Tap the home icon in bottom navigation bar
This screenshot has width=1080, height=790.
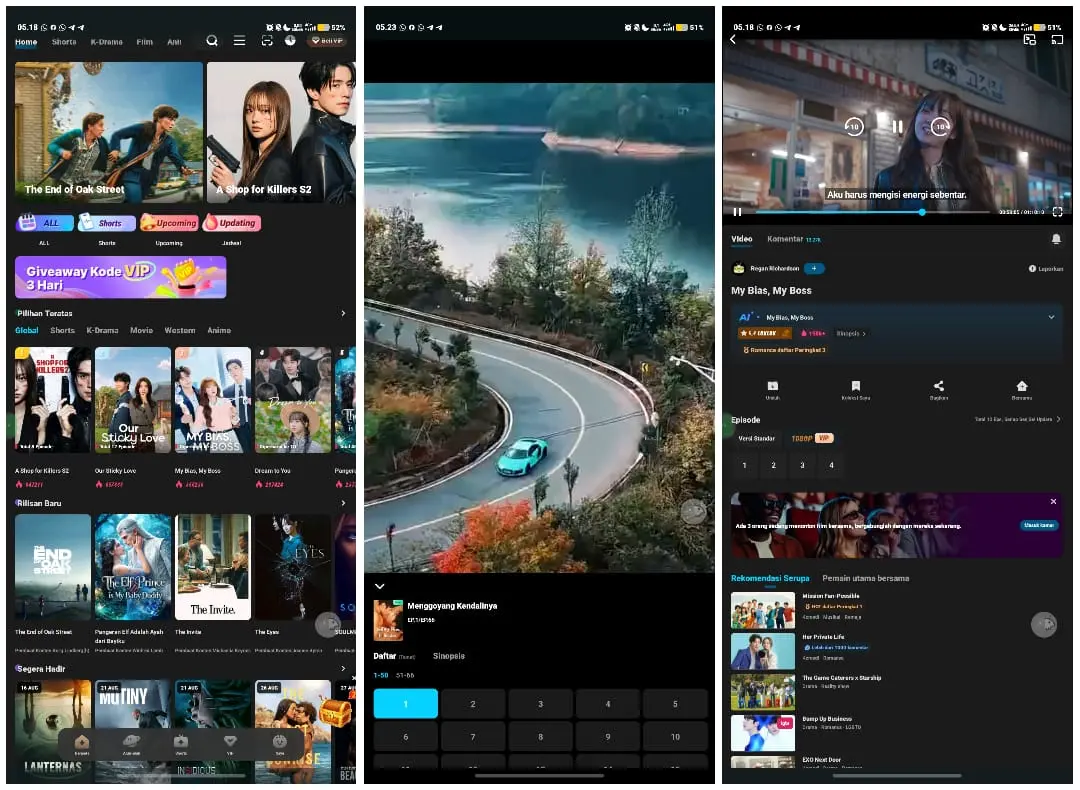tap(81, 742)
